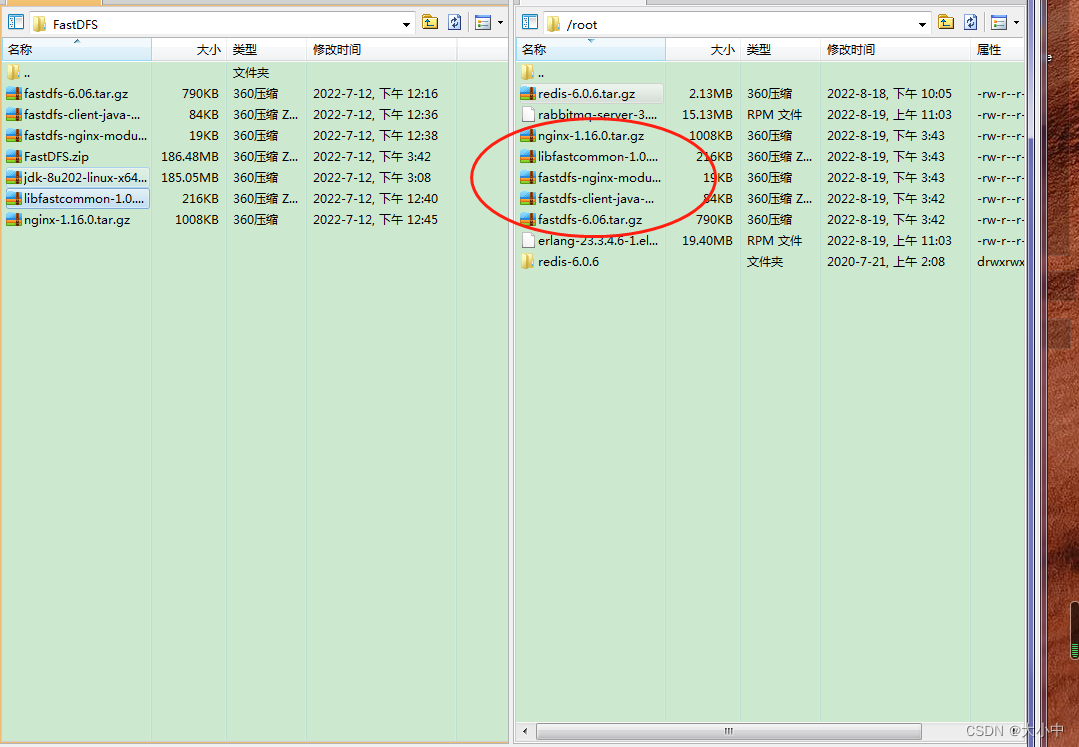Select fastdfs-client-java archive icon in left pane
Image resolution: width=1079 pixels, height=747 pixels.
click(x=14, y=115)
